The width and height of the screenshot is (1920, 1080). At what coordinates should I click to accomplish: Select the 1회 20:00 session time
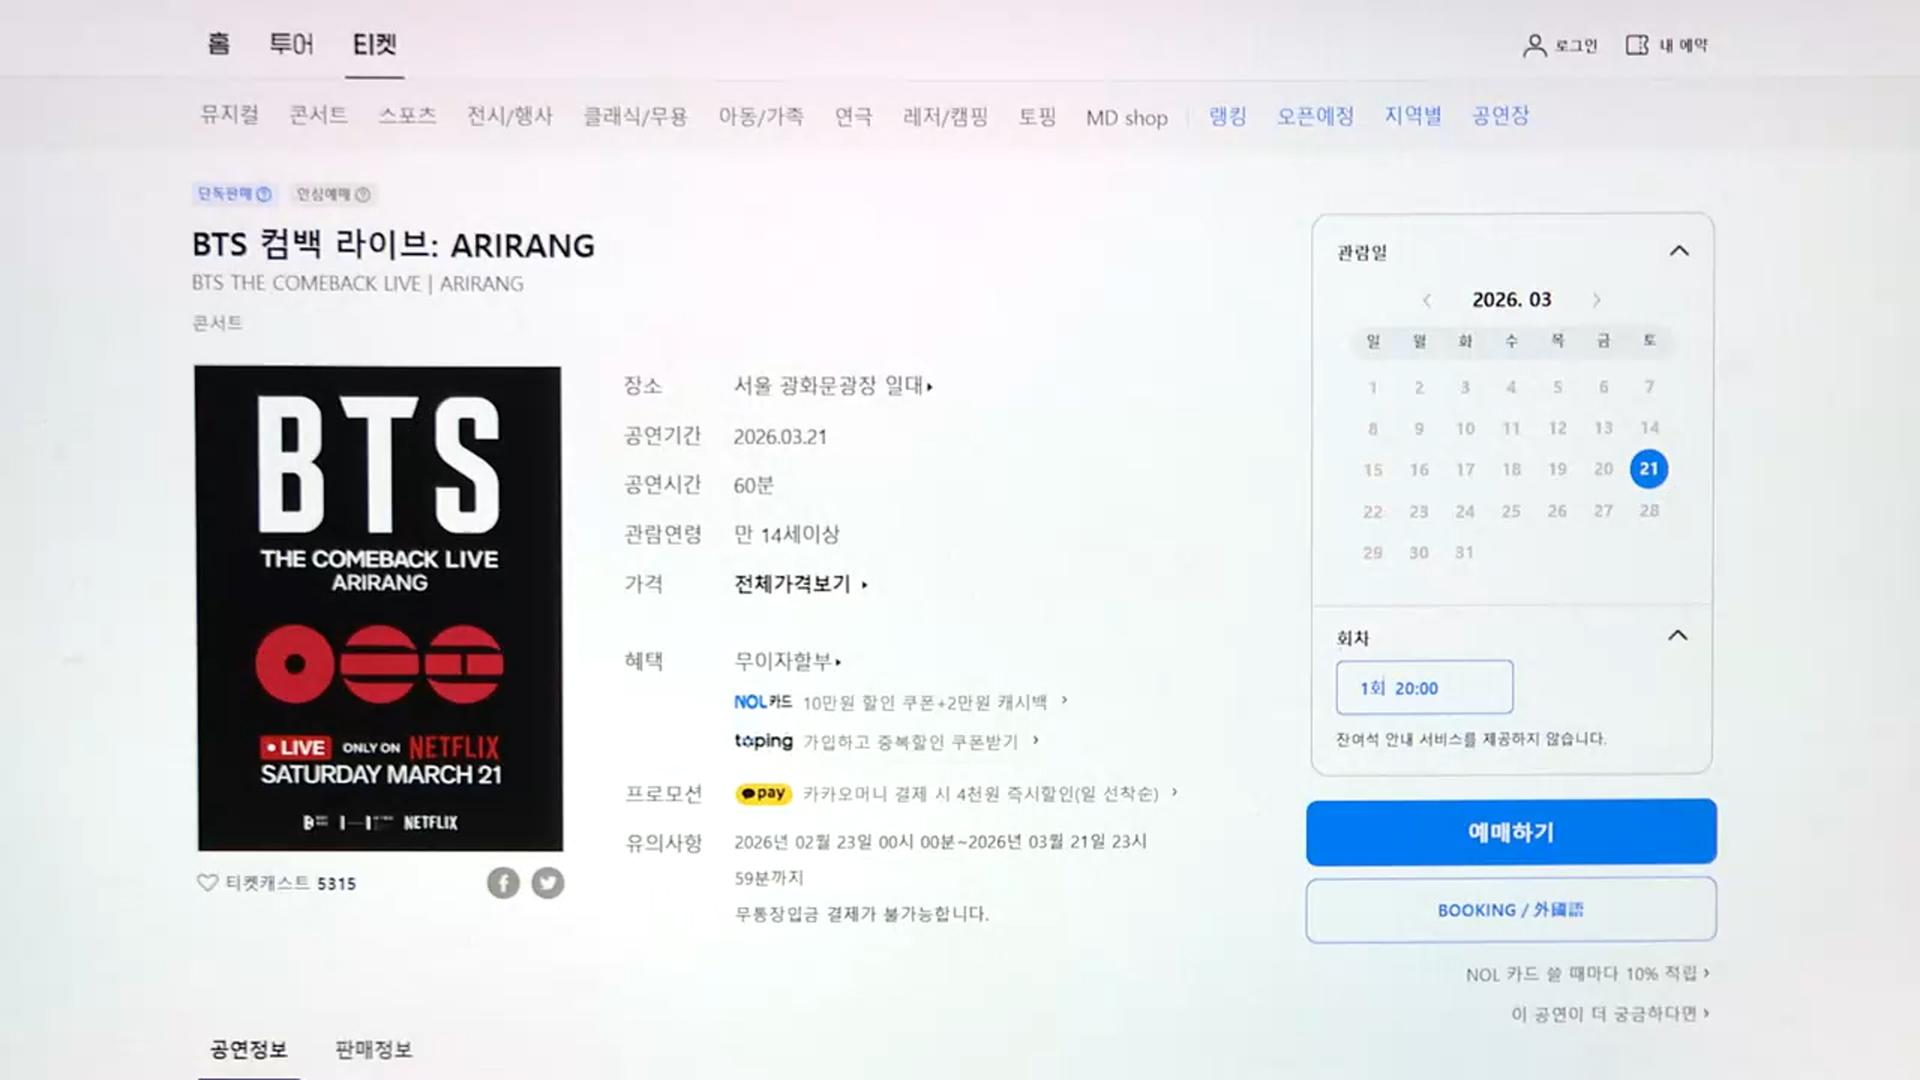click(1424, 688)
